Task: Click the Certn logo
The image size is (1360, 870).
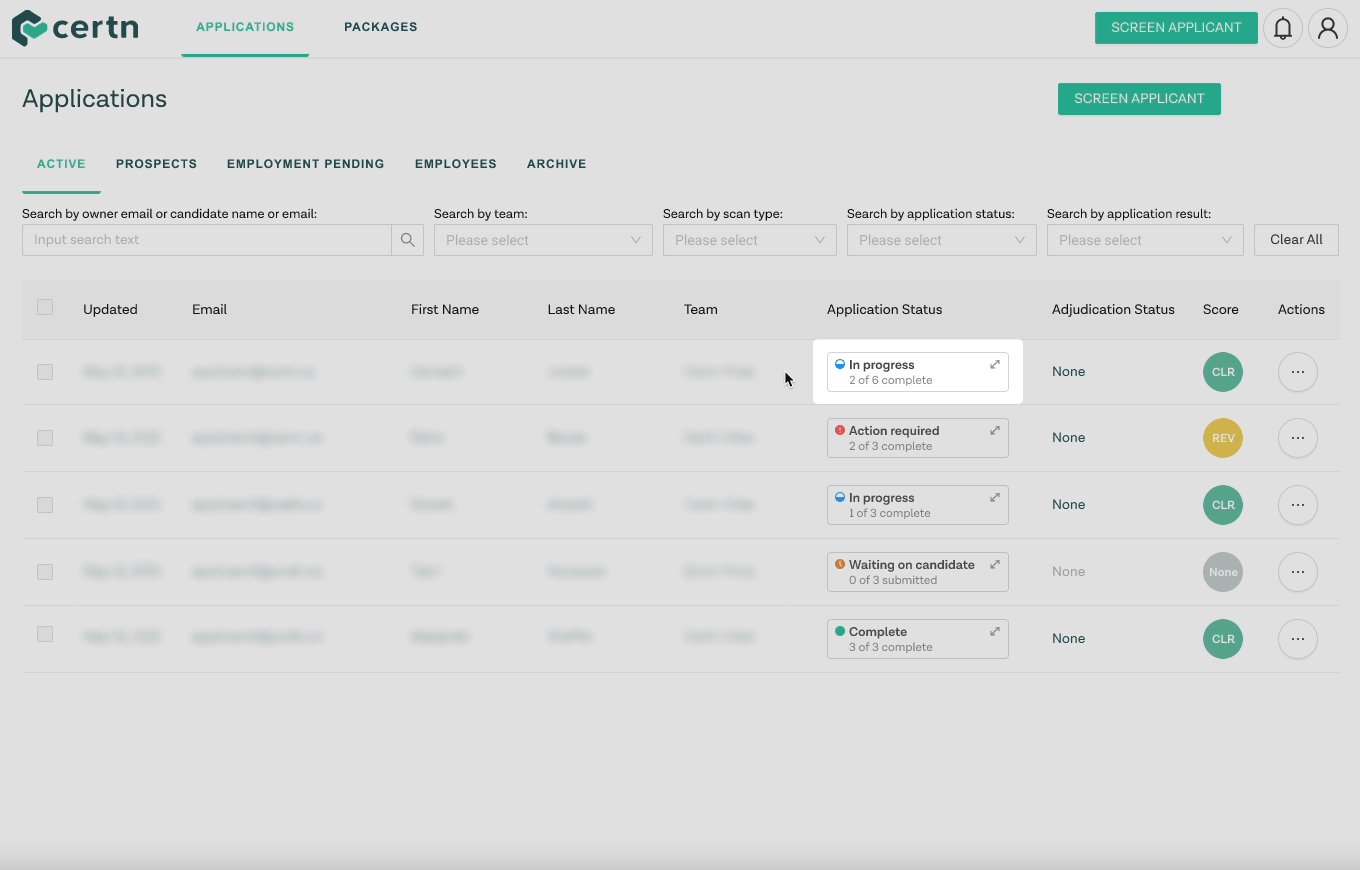Action: (x=74, y=28)
